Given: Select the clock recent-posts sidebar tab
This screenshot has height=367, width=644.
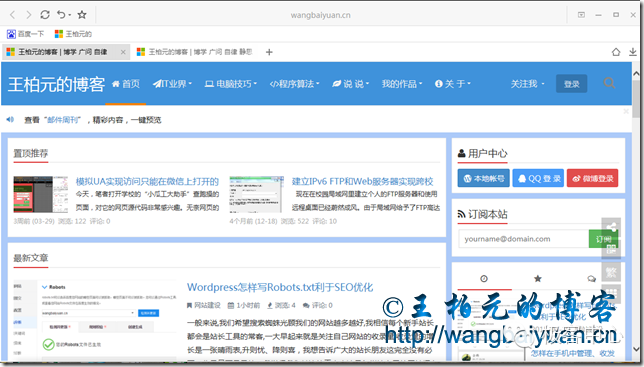Looking at the screenshot, I should (x=484, y=279).
